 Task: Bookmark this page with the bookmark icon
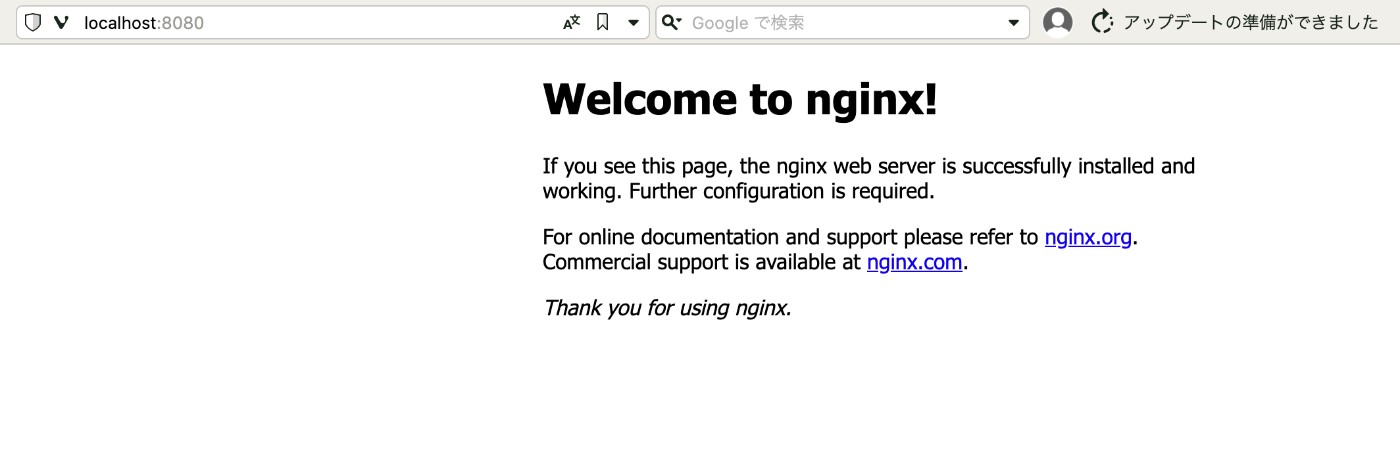[x=603, y=22]
